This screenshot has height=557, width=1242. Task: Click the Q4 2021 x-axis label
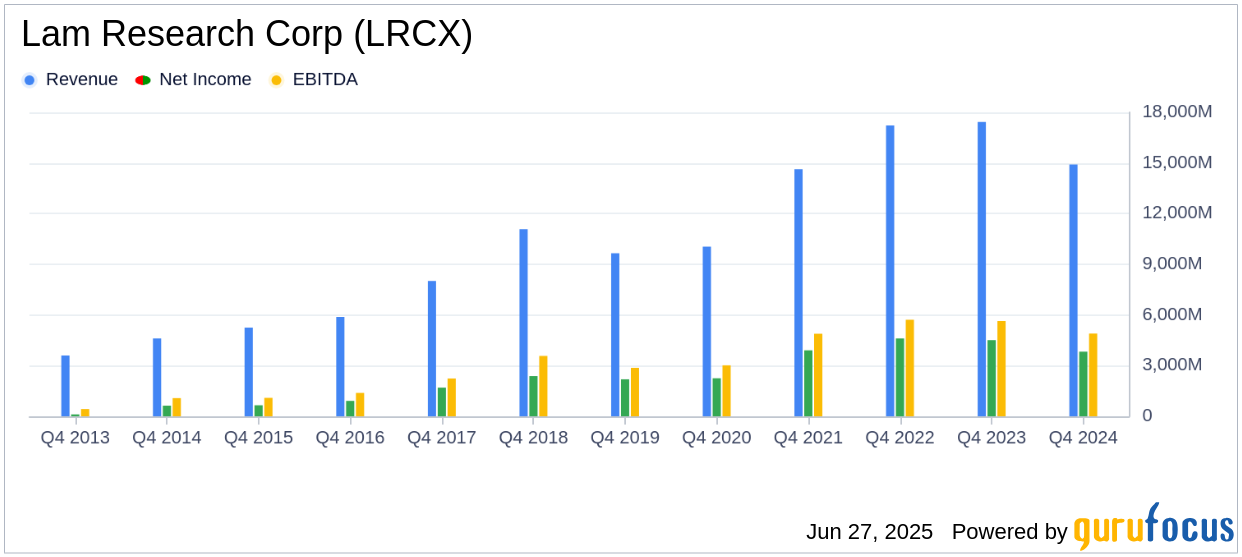[x=808, y=438]
